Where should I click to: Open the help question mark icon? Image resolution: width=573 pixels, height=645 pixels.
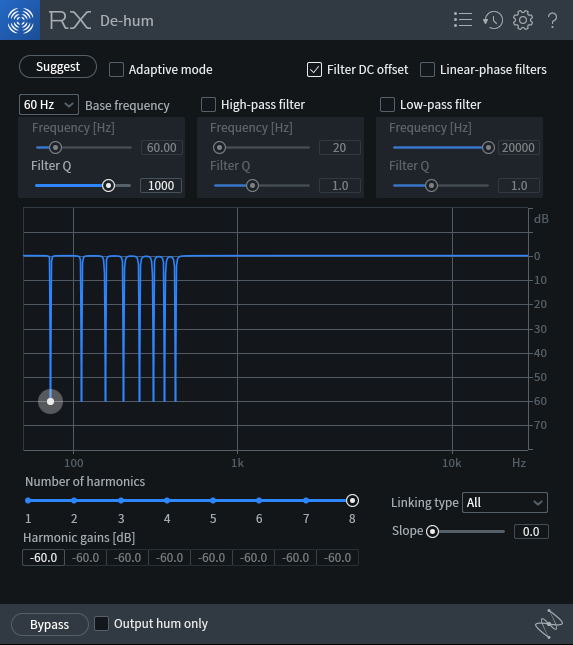tap(553, 20)
